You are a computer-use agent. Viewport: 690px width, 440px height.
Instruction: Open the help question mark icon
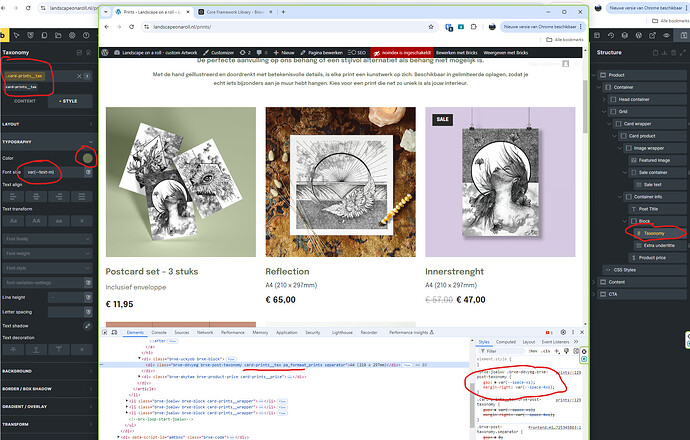click(86, 35)
